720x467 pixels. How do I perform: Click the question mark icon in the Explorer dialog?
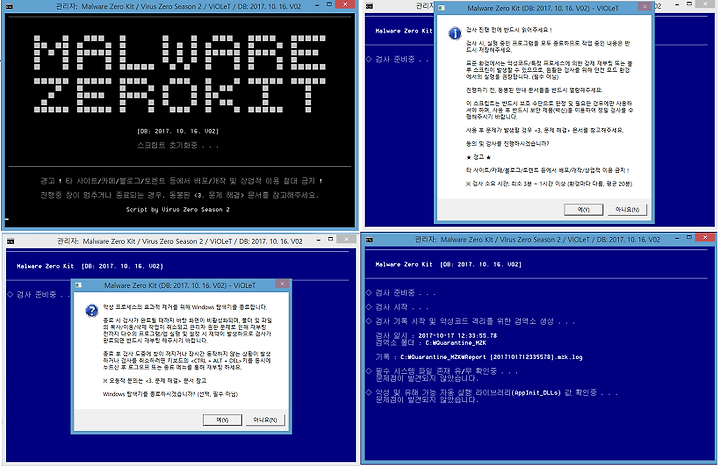pyautogui.click(x=92, y=311)
